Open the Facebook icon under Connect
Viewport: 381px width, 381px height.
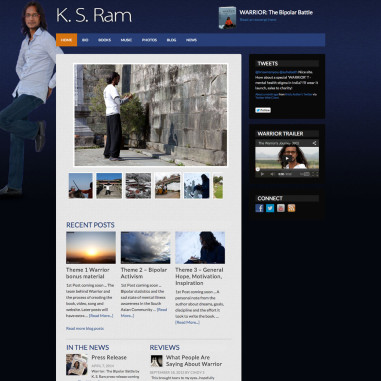pyautogui.click(x=259, y=208)
